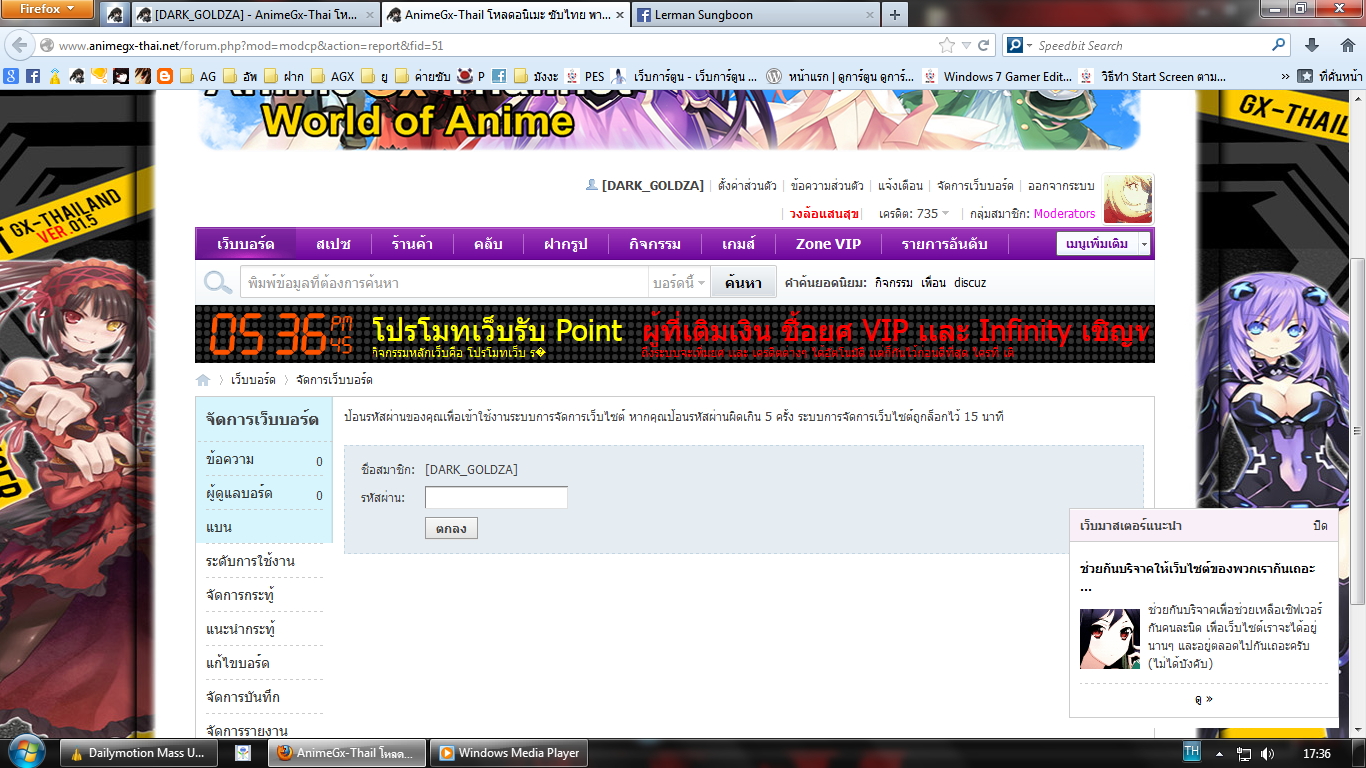This screenshot has height=768, width=1366.
Task: Switch to the Lerman Sungboon Facebook tab
Action: click(754, 15)
